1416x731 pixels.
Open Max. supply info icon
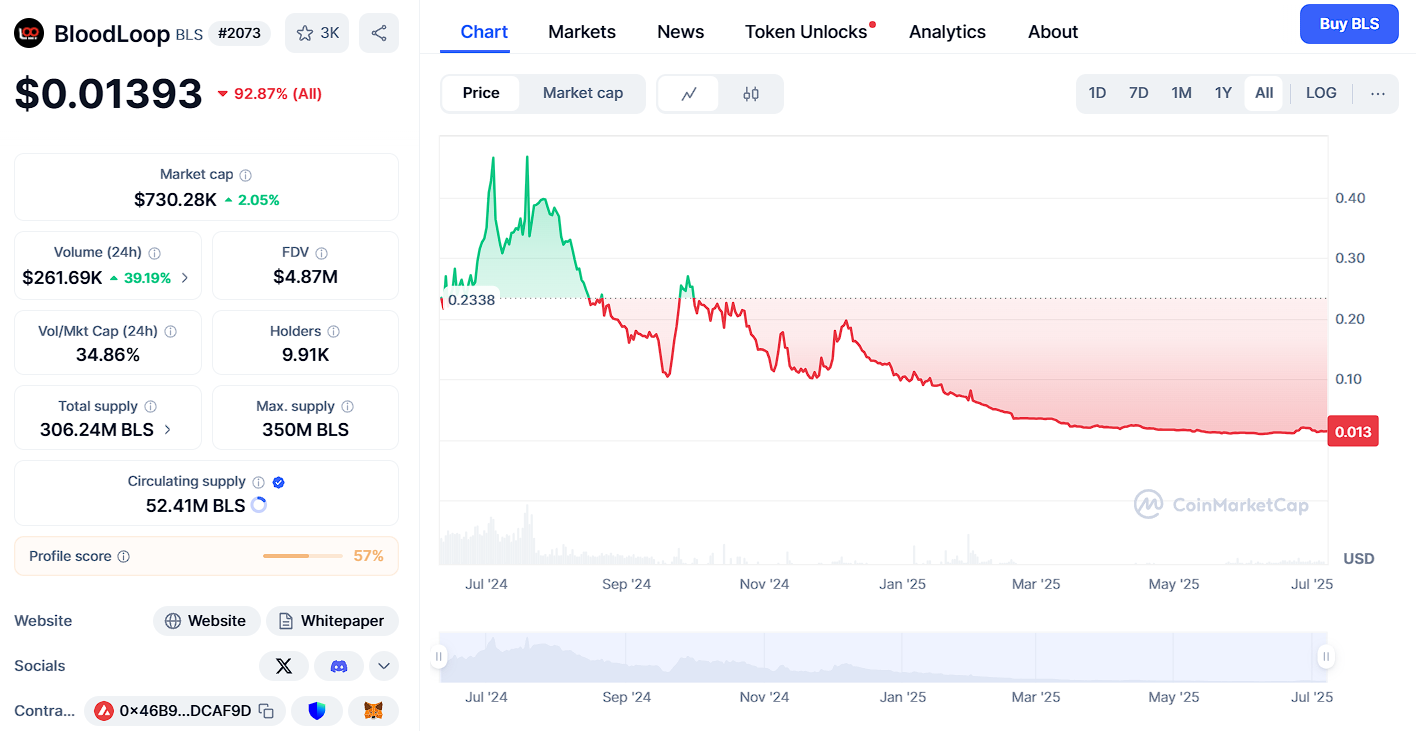[x=348, y=406]
